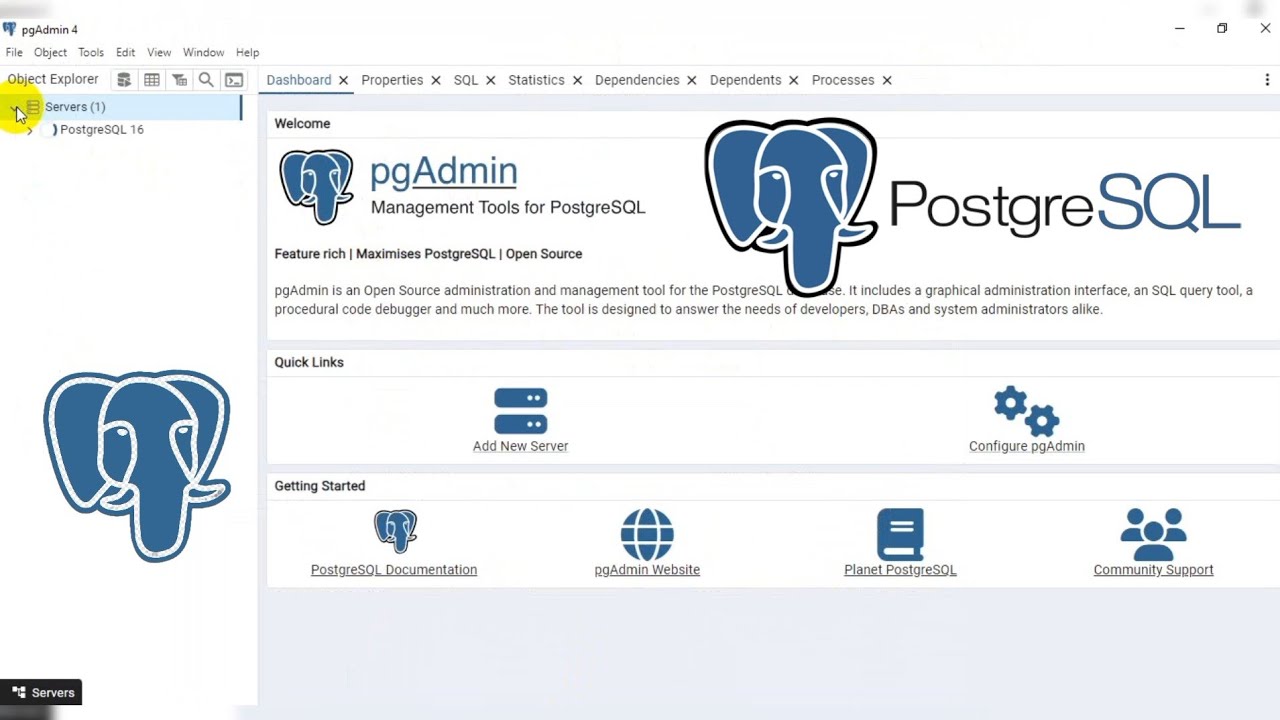The image size is (1280, 720).
Task: Switch to the Dependents tab
Action: 745,80
